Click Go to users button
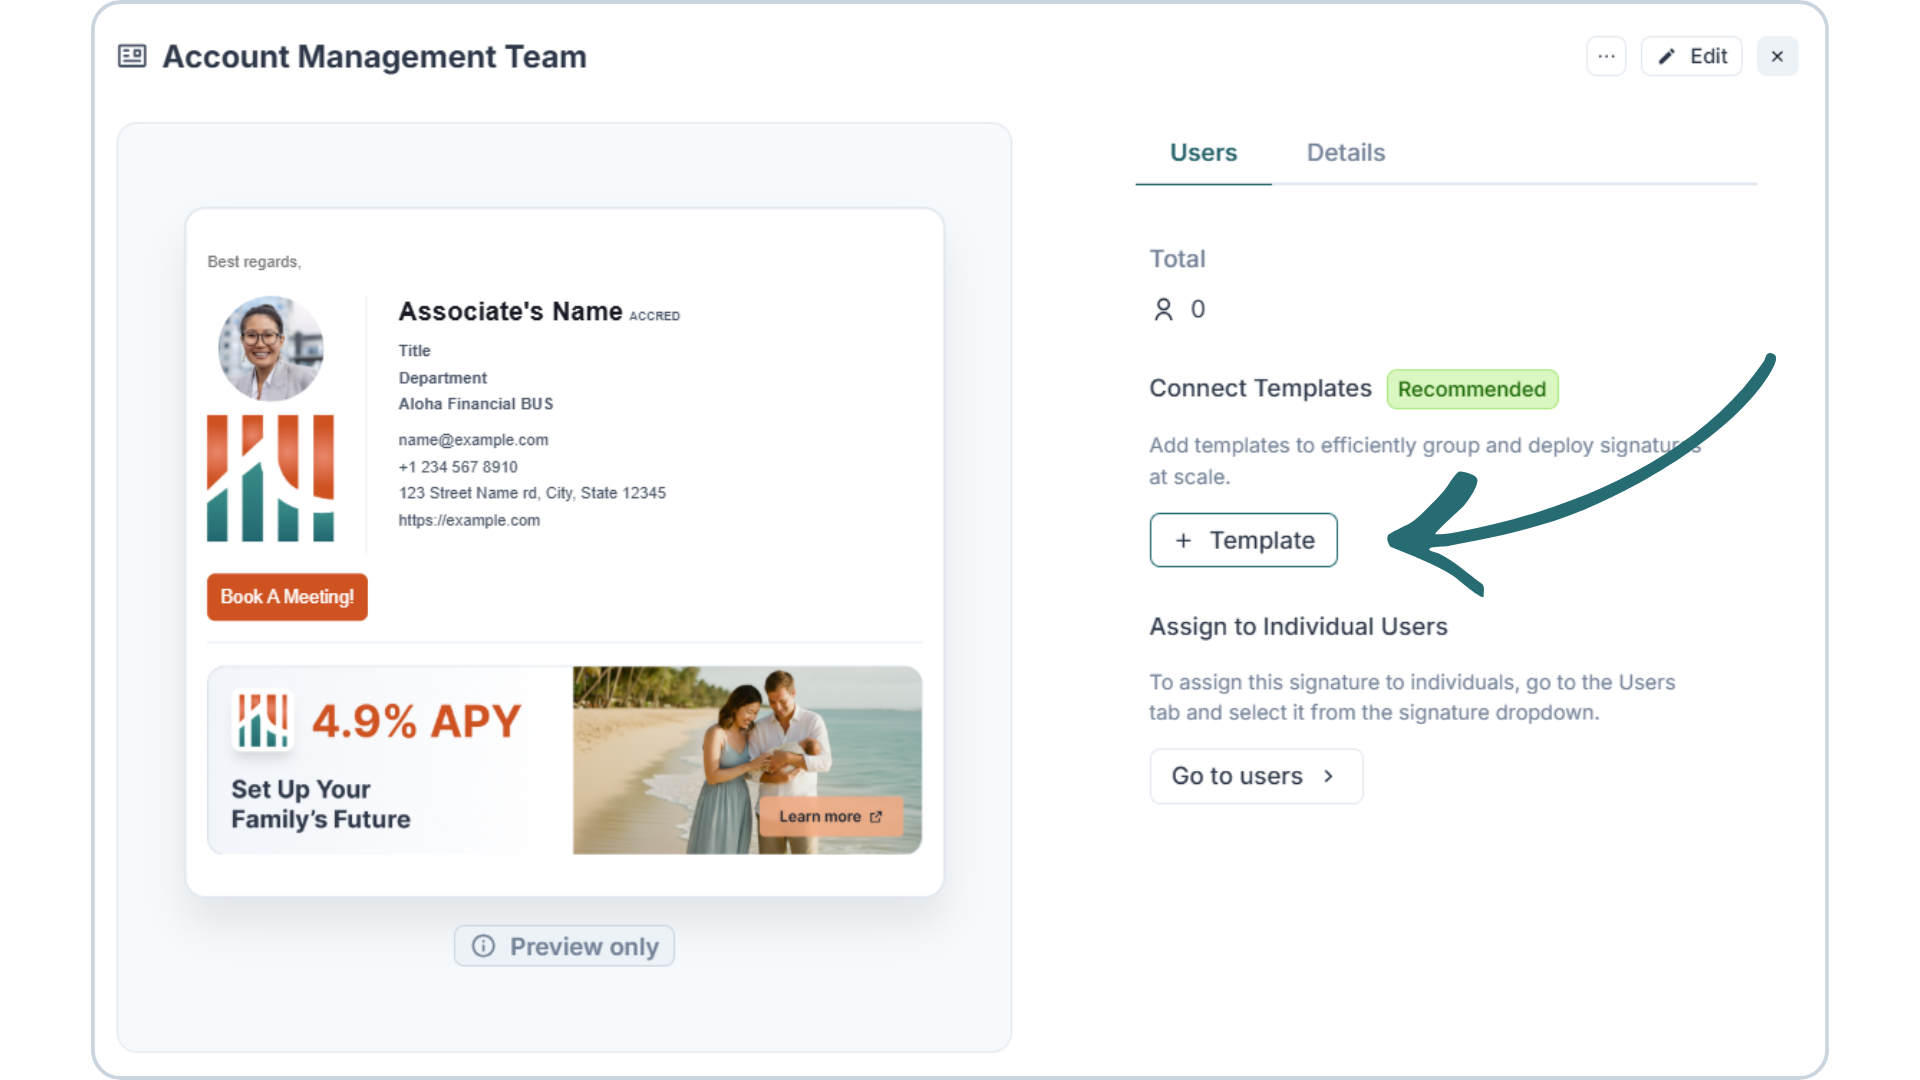1920x1080 pixels. coord(1256,776)
